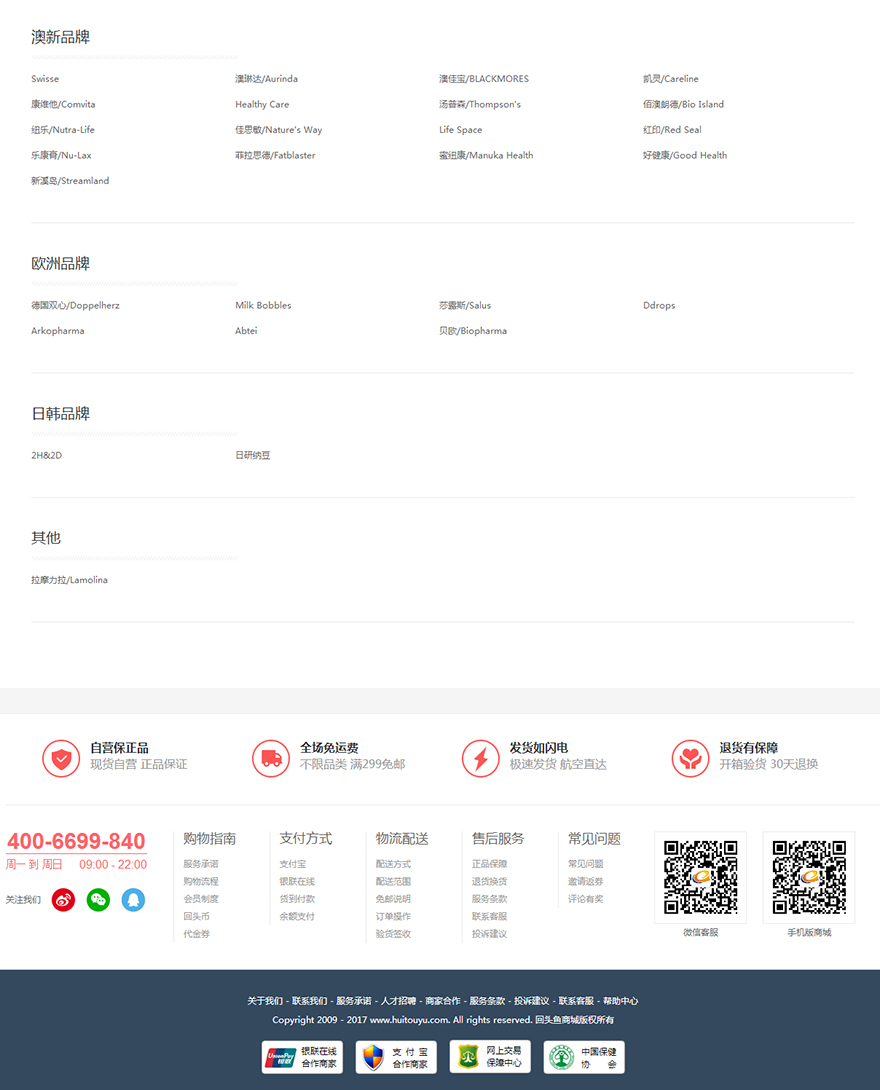Open the 拉摩力拉/Lamolina brand link
The width and height of the screenshot is (880, 1090).
[70, 580]
